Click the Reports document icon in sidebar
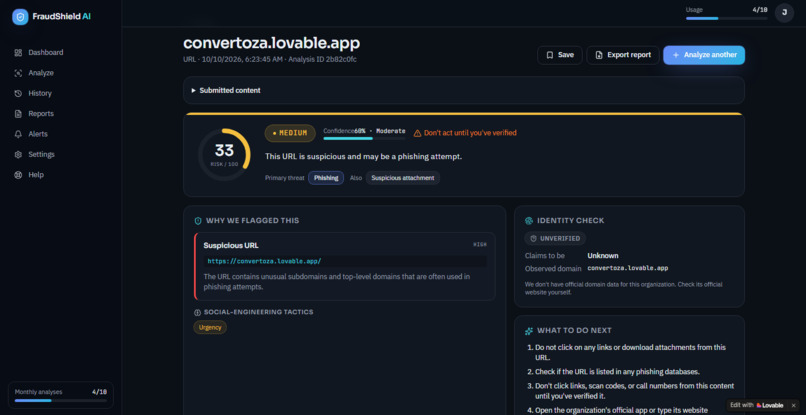The height and width of the screenshot is (415, 806). click(19, 114)
